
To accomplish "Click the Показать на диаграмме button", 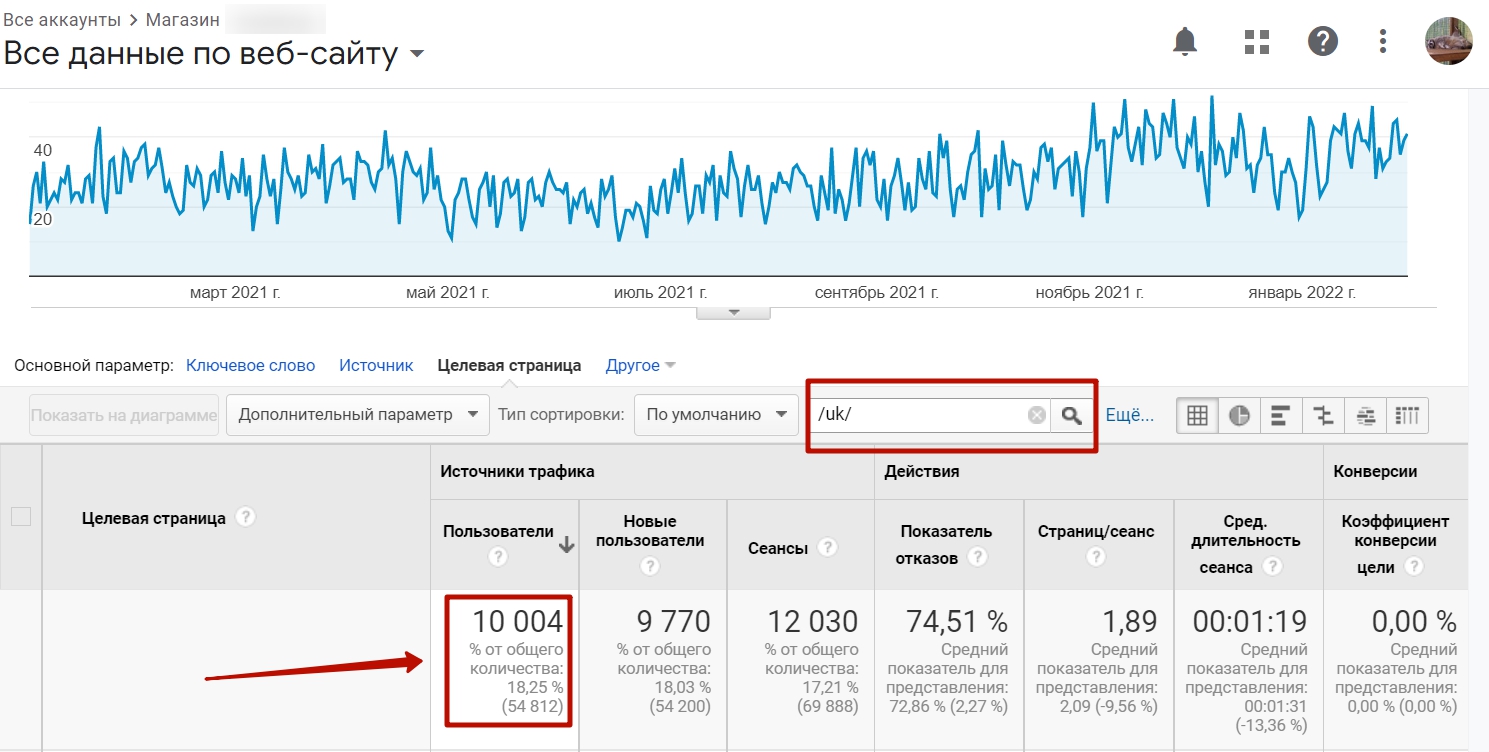I will (x=124, y=415).
